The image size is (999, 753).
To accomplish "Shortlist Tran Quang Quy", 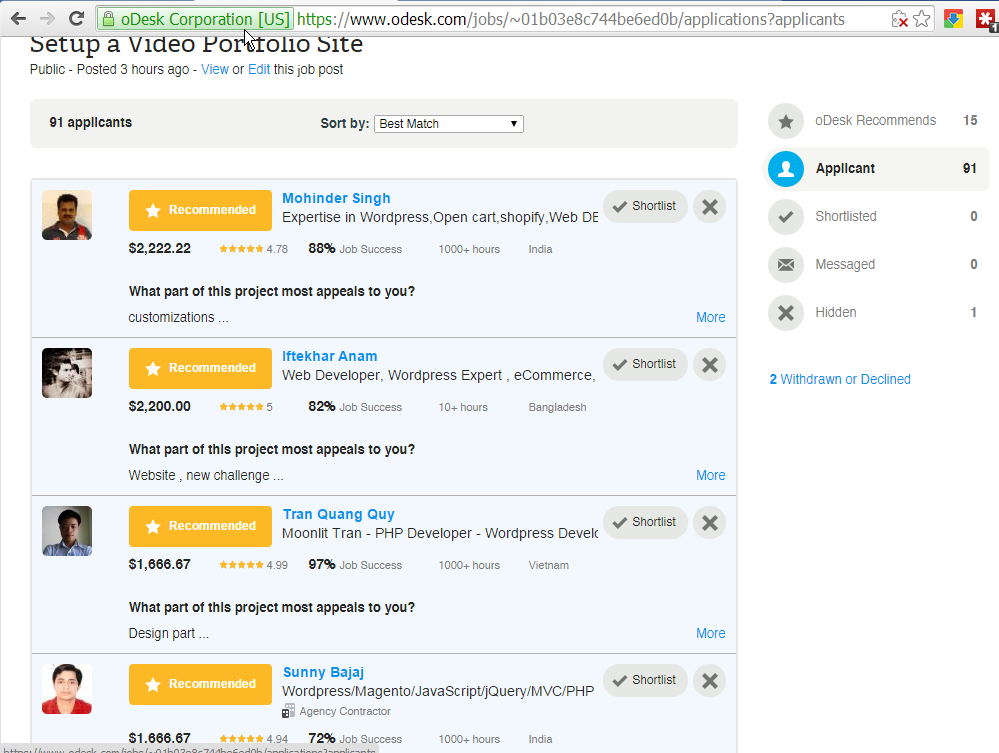I will tap(645, 522).
